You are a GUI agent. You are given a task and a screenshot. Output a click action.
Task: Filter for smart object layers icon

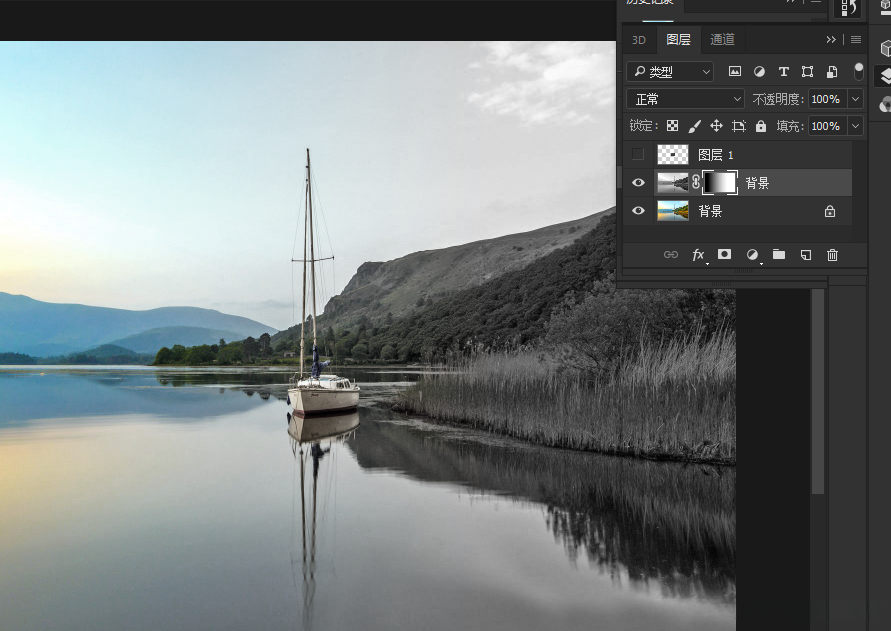pyautogui.click(x=832, y=72)
